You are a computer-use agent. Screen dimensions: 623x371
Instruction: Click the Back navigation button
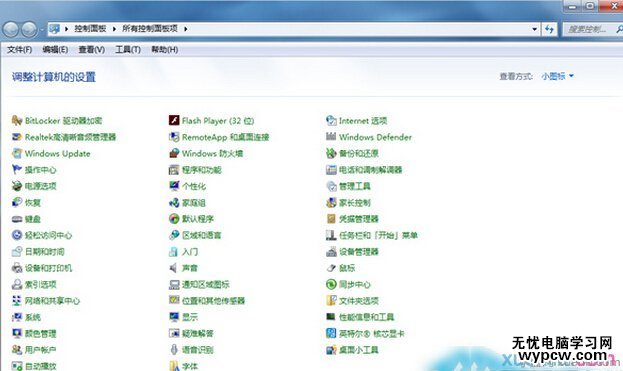pyautogui.click(x=11, y=29)
